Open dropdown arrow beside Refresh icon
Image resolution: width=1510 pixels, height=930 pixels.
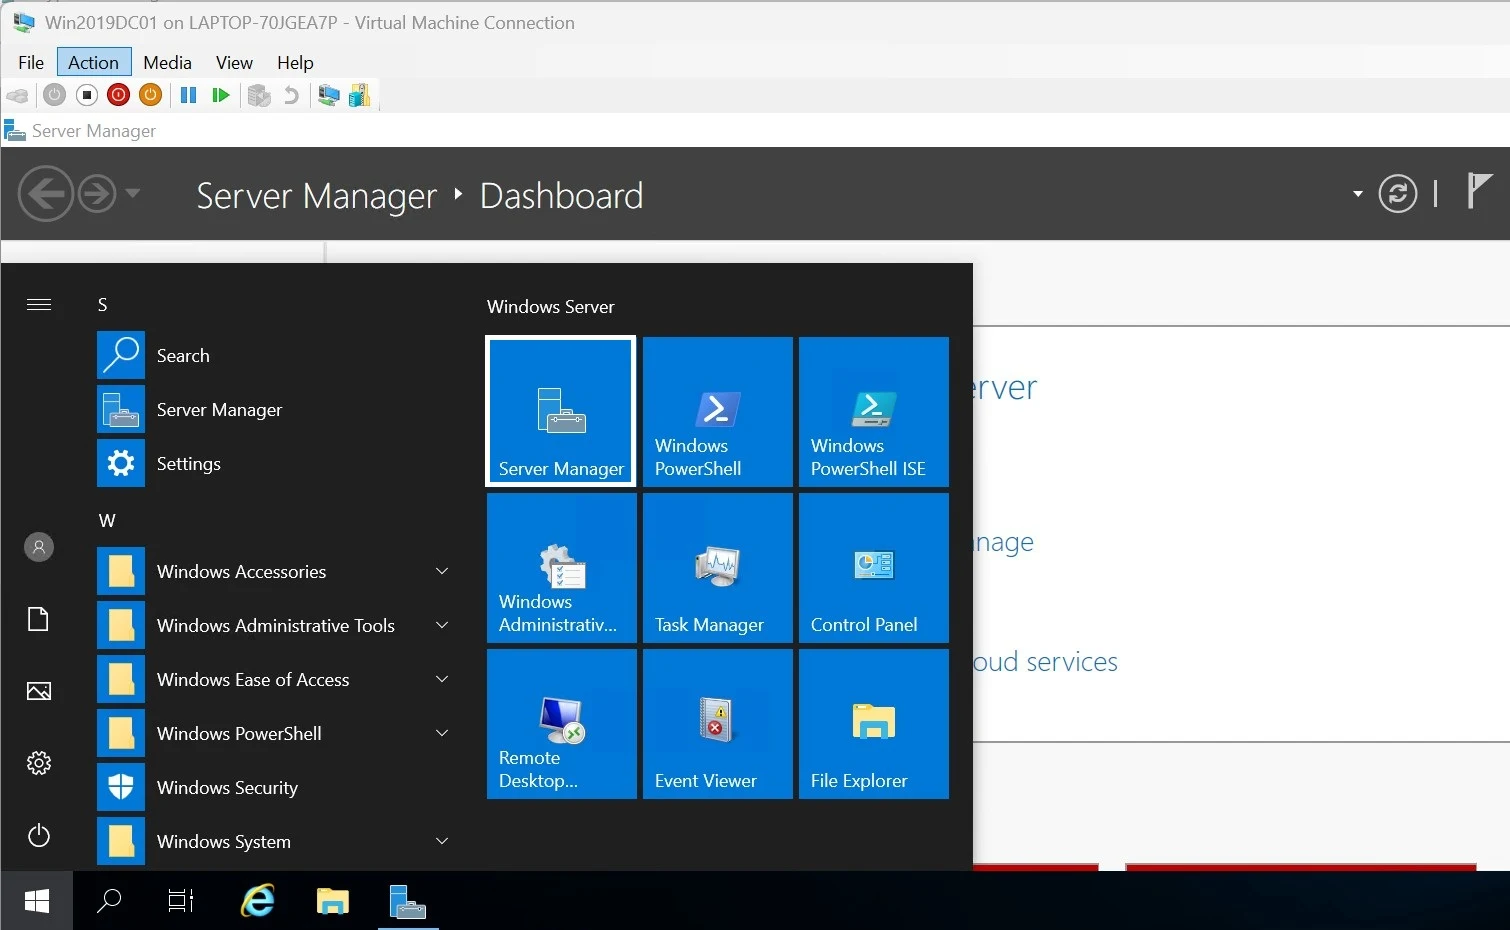click(x=1357, y=194)
